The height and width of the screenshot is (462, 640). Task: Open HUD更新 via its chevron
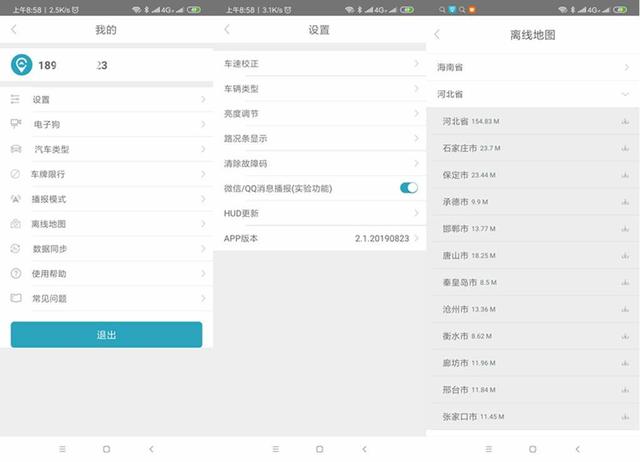[416, 213]
